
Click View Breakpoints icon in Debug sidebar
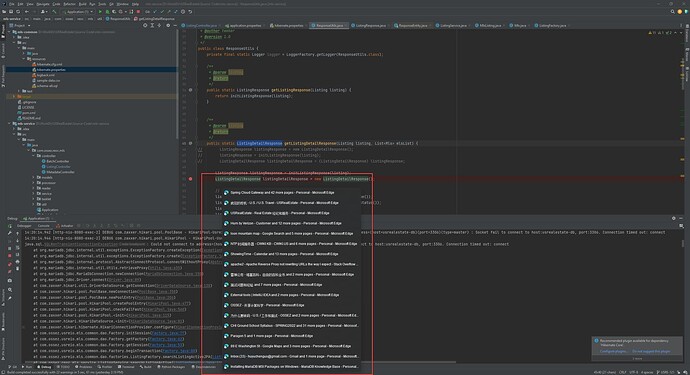[x=10, y=264]
